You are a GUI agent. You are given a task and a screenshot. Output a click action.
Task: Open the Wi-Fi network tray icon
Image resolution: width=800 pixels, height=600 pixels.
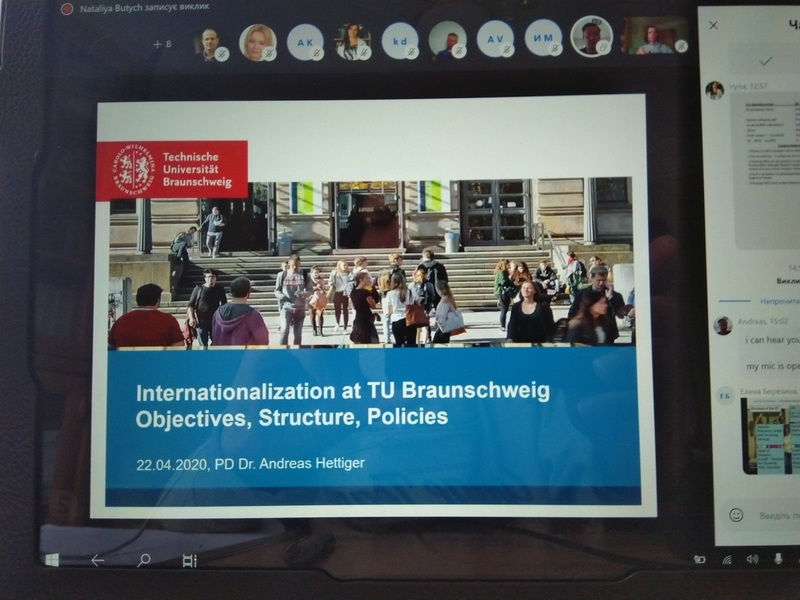coord(726,559)
